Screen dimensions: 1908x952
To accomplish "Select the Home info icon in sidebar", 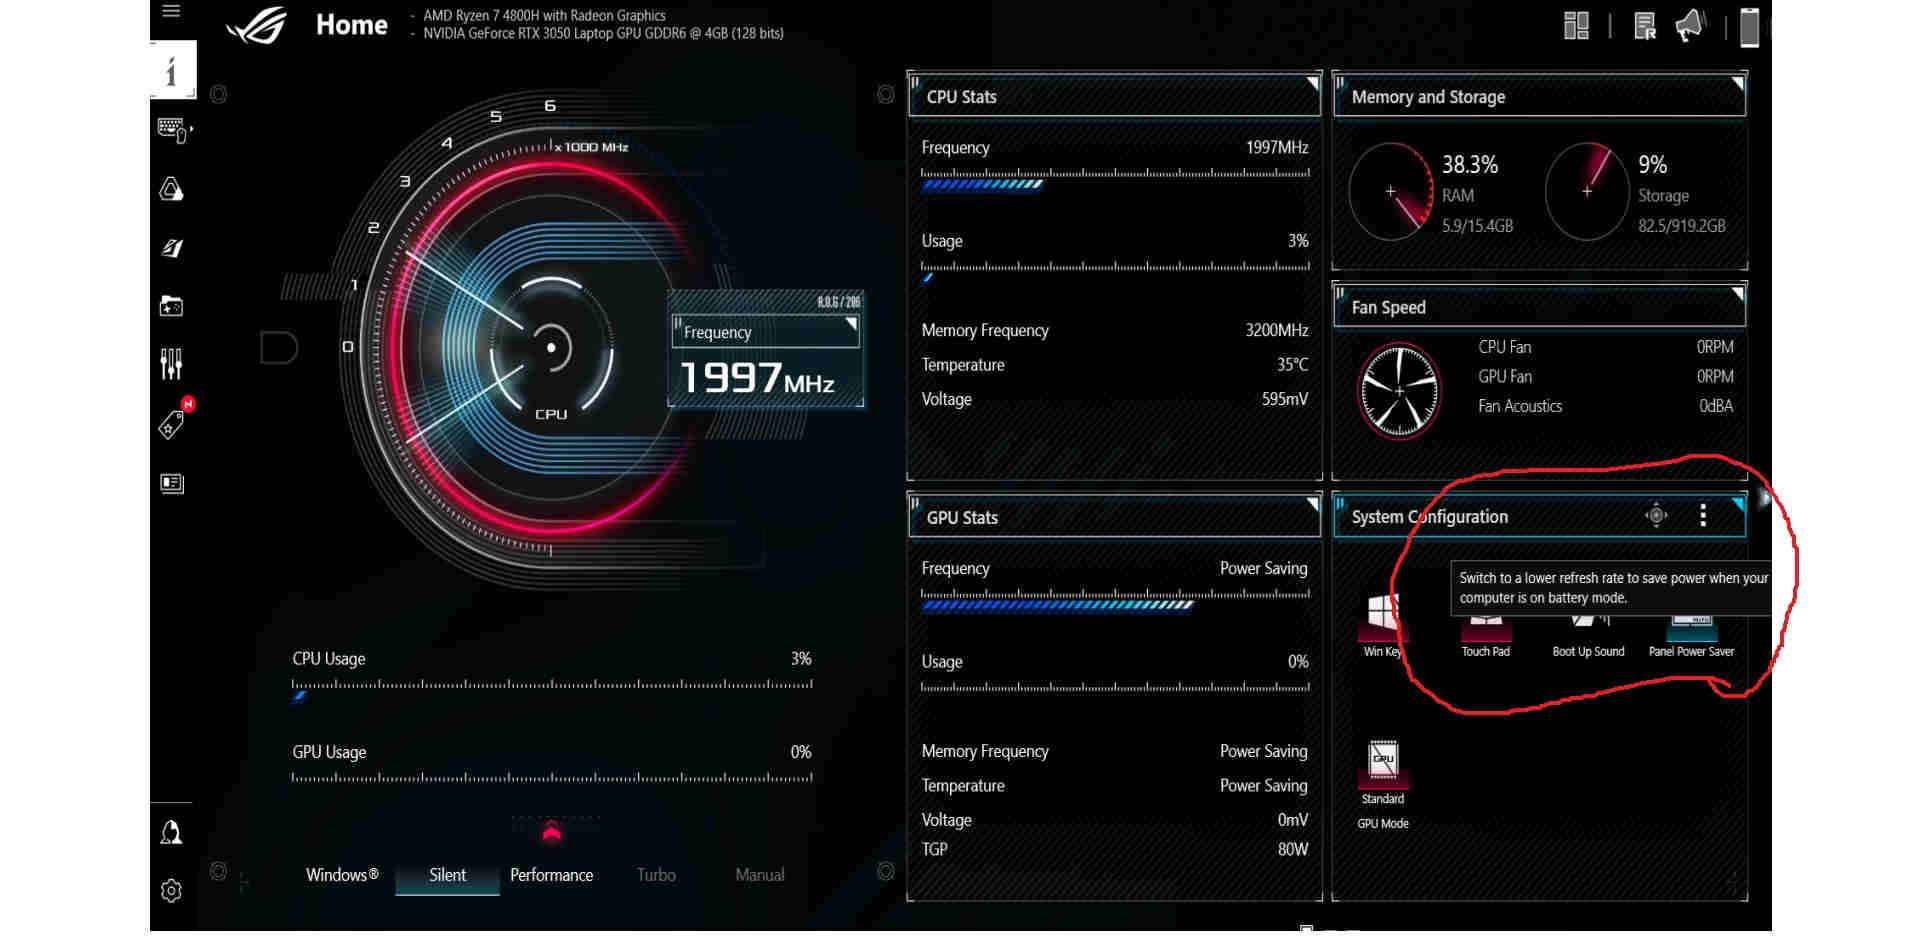I will coord(172,70).
